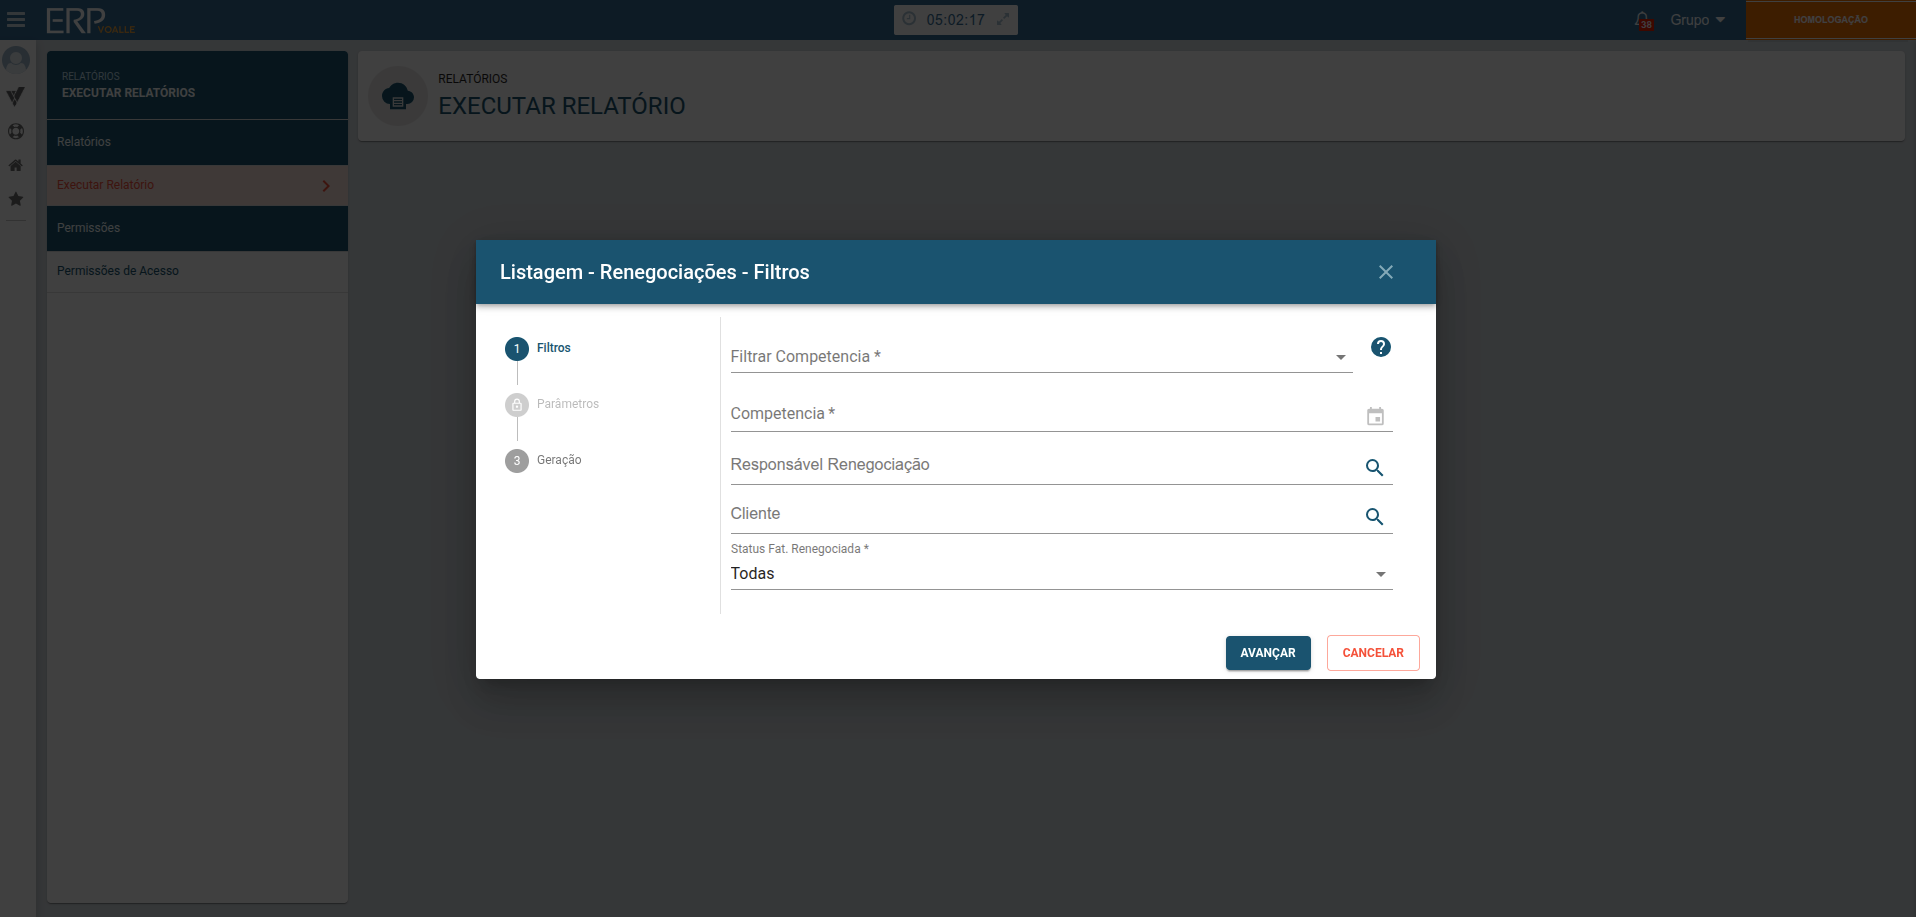Image resolution: width=1916 pixels, height=917 pixels.
Task: Search for Responsável Renegociação via magnifier
Action: [x=1374, y=467]
